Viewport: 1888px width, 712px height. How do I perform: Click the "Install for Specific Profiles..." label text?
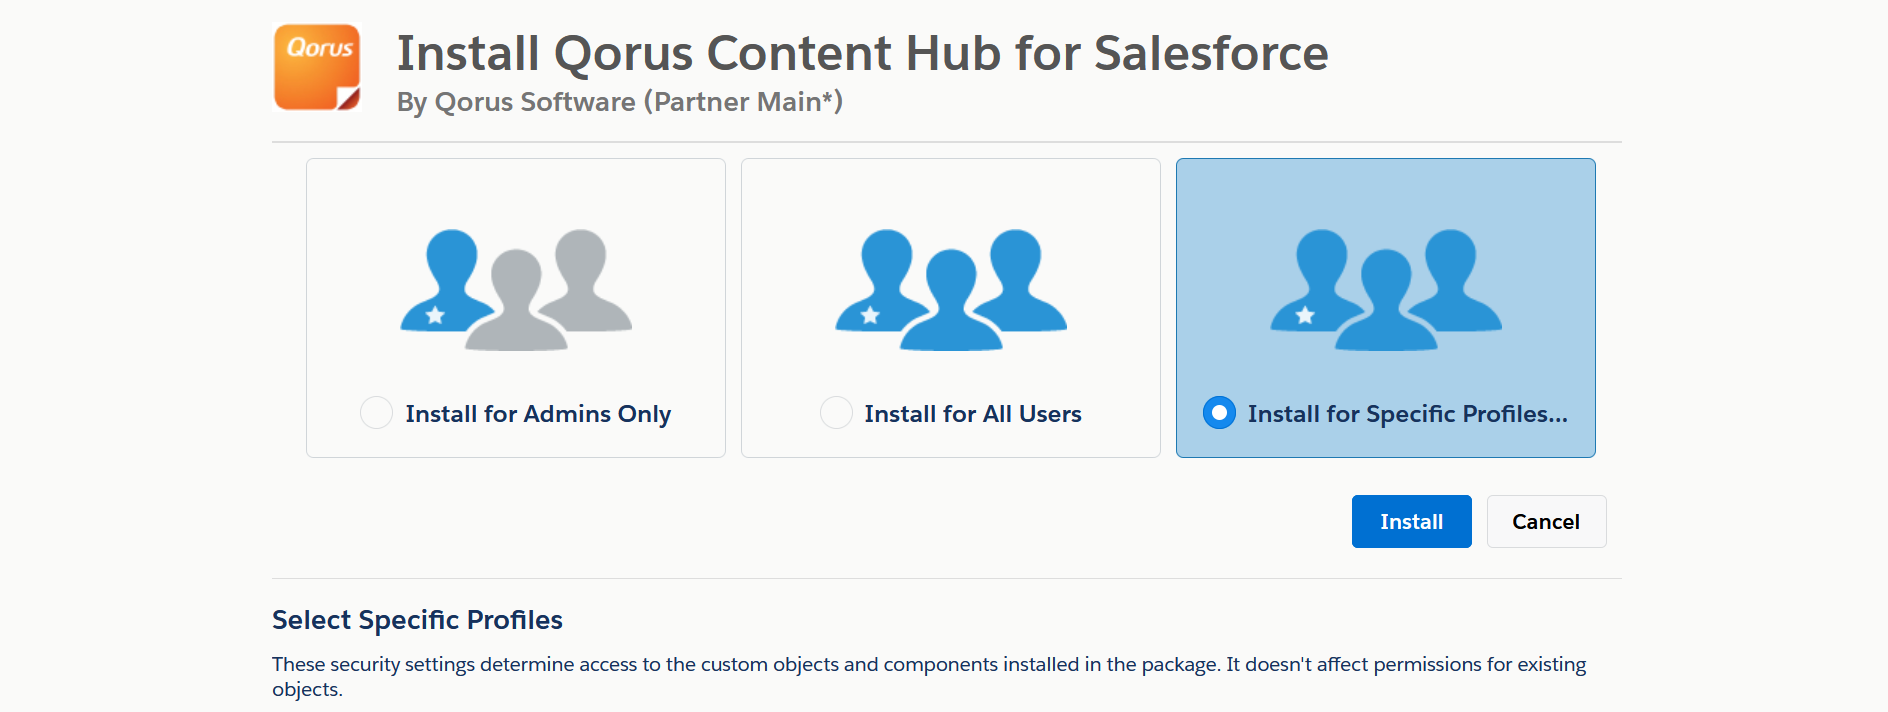pos(1407,414)
